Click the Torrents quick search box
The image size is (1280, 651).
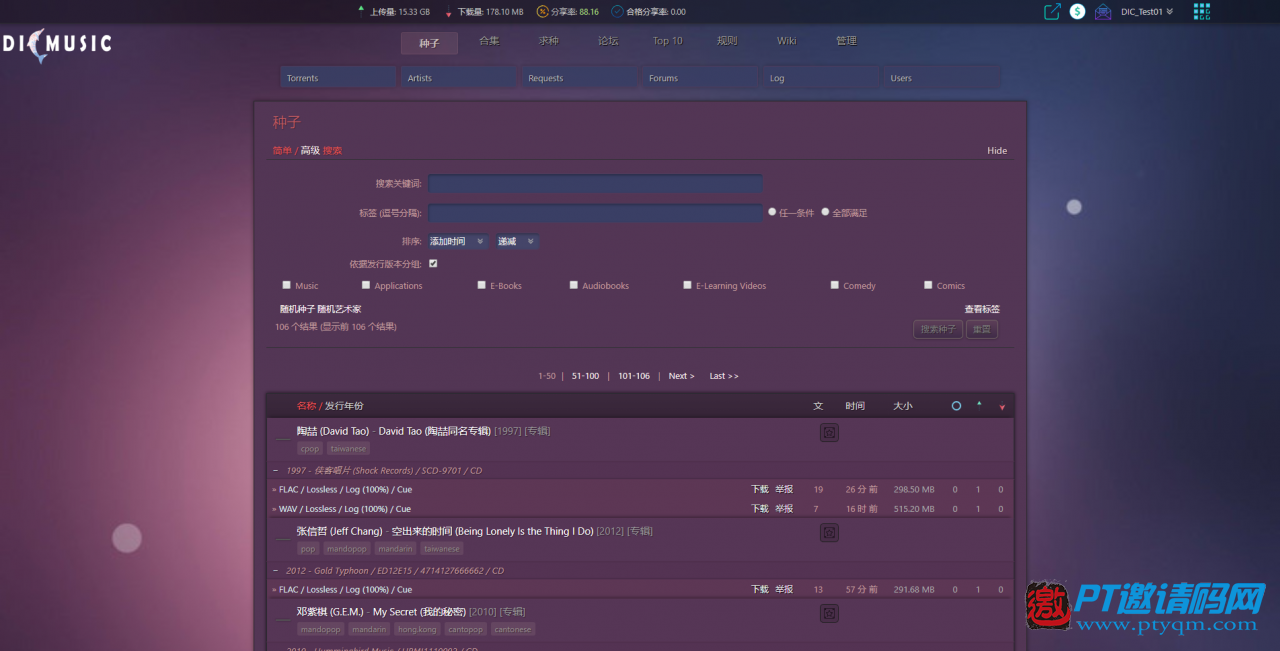pyautogui.click(x=338, y=78)
